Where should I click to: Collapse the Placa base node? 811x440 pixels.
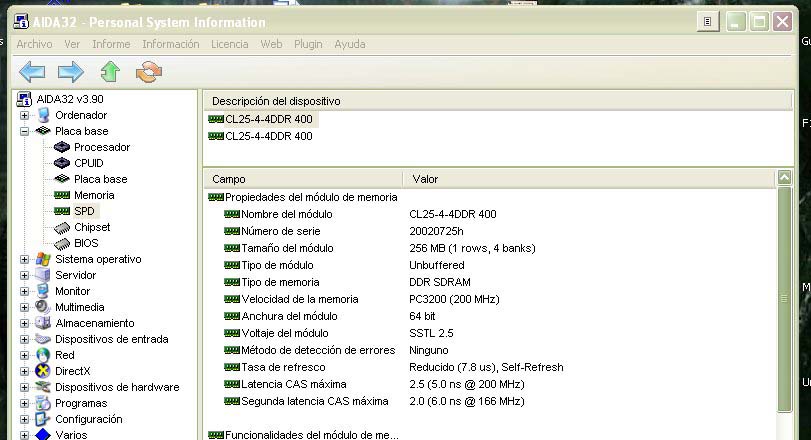point(24,131)
